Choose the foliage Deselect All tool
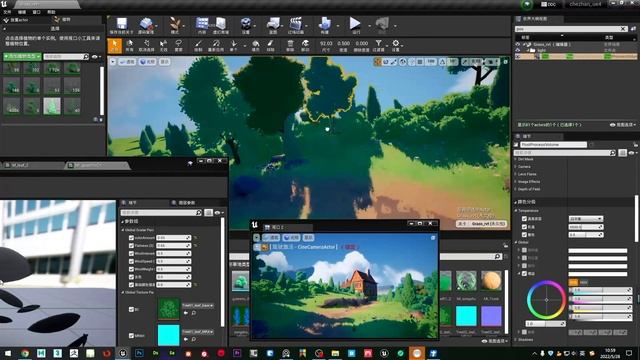Screen dimensions: 640x360 (x=146, y=45)
